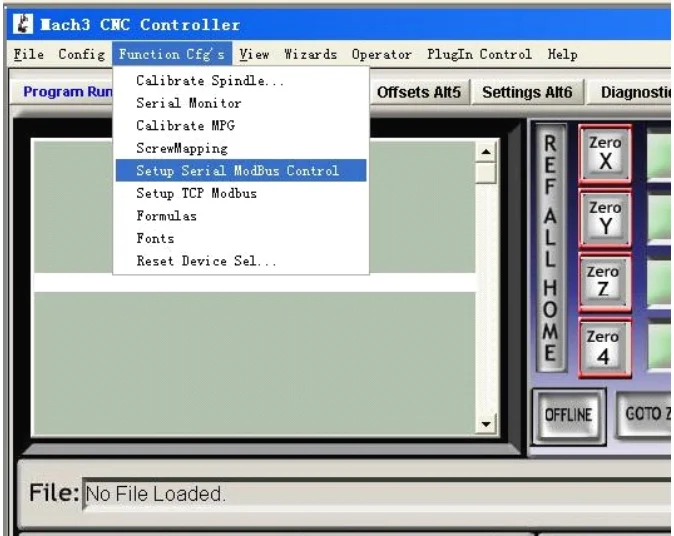674x536 pixels.
Task: Open the Config menu
Action: 81,55
